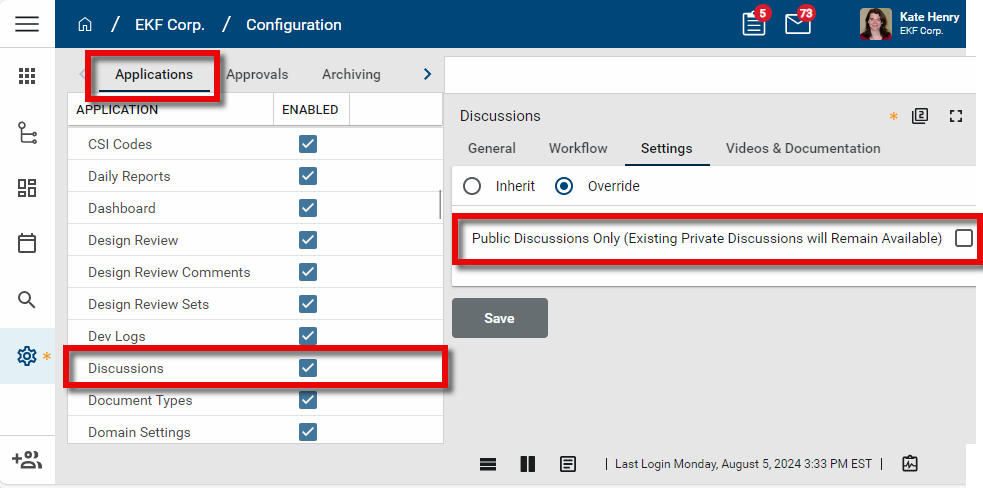Screen dimensions: 983x488
Task: Open the mail notifications envelope icon
Action: coord(798,24)
